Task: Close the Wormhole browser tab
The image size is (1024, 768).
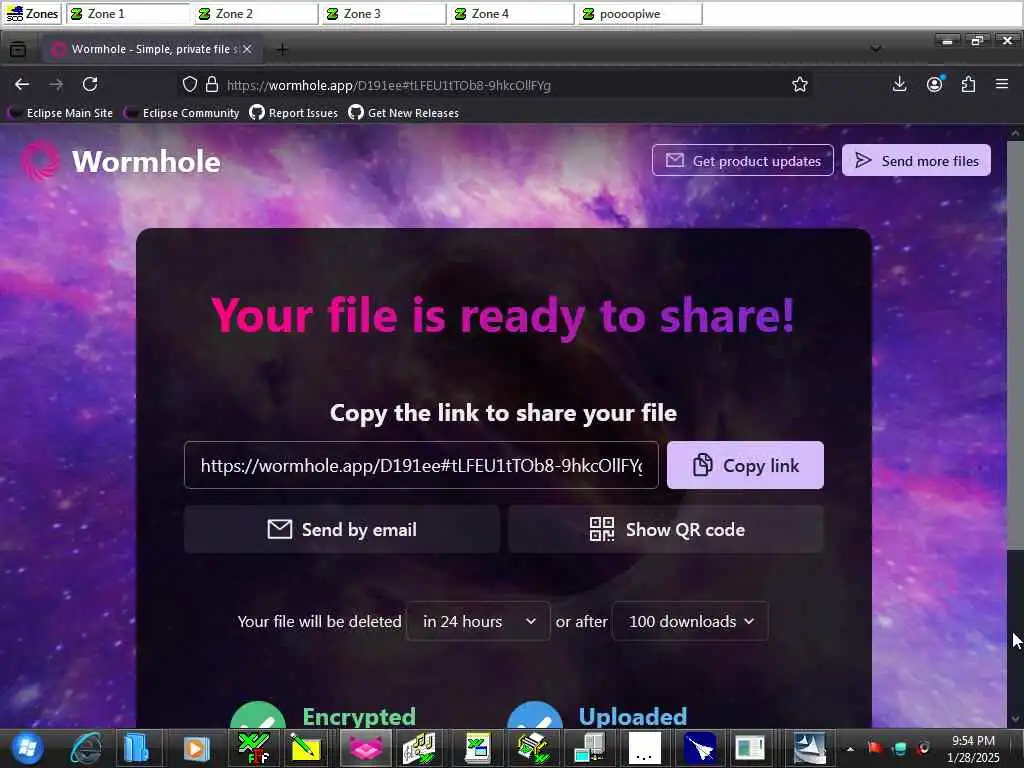Action: (247, 50)
